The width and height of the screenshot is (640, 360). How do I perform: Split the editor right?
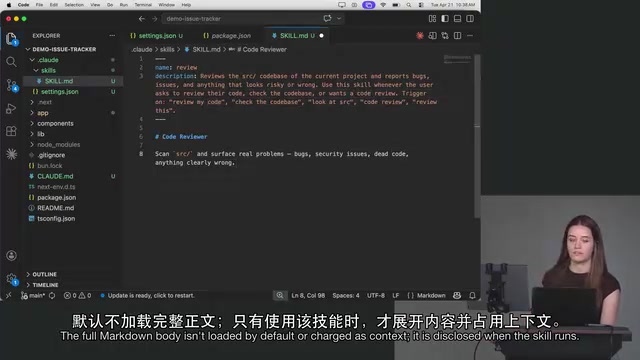(x=458, y=36)
